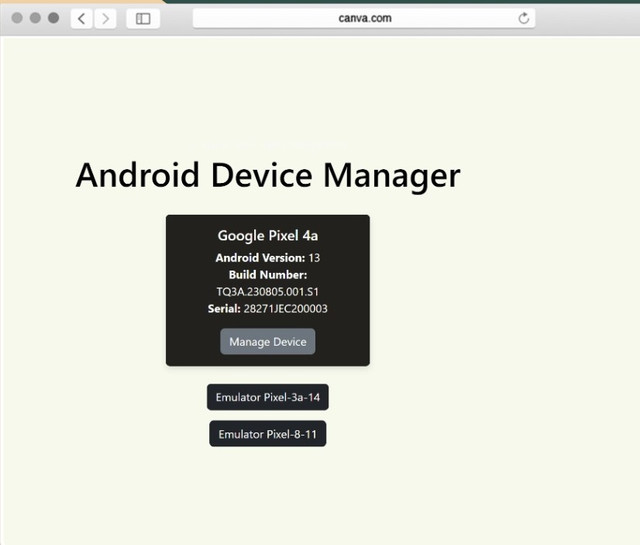The height and width of the screenshot is (545, 640).
Task: Click the Android Device Manager heading
Action: [x=268, y=176]
